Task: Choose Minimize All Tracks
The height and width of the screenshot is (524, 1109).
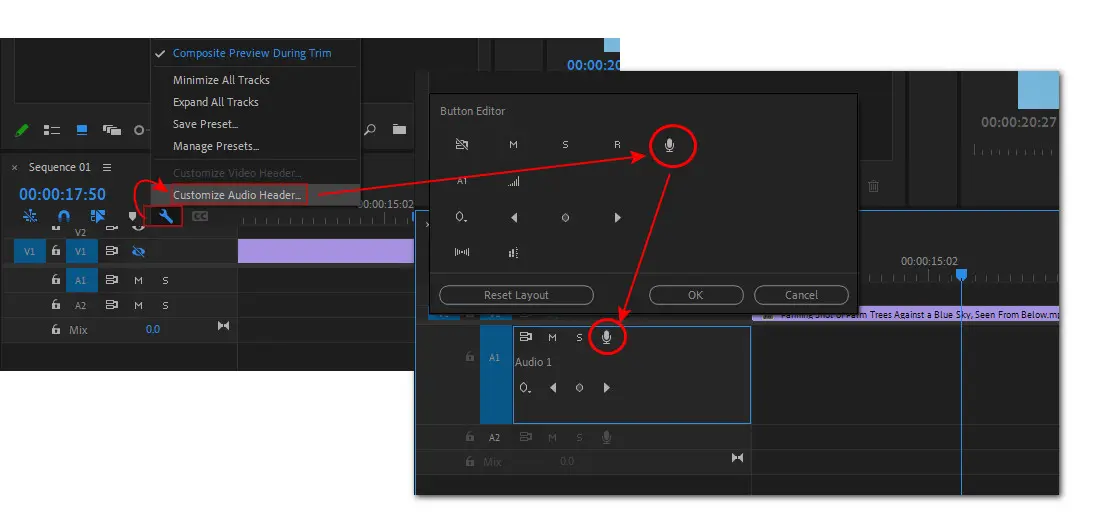Action: 221,80
